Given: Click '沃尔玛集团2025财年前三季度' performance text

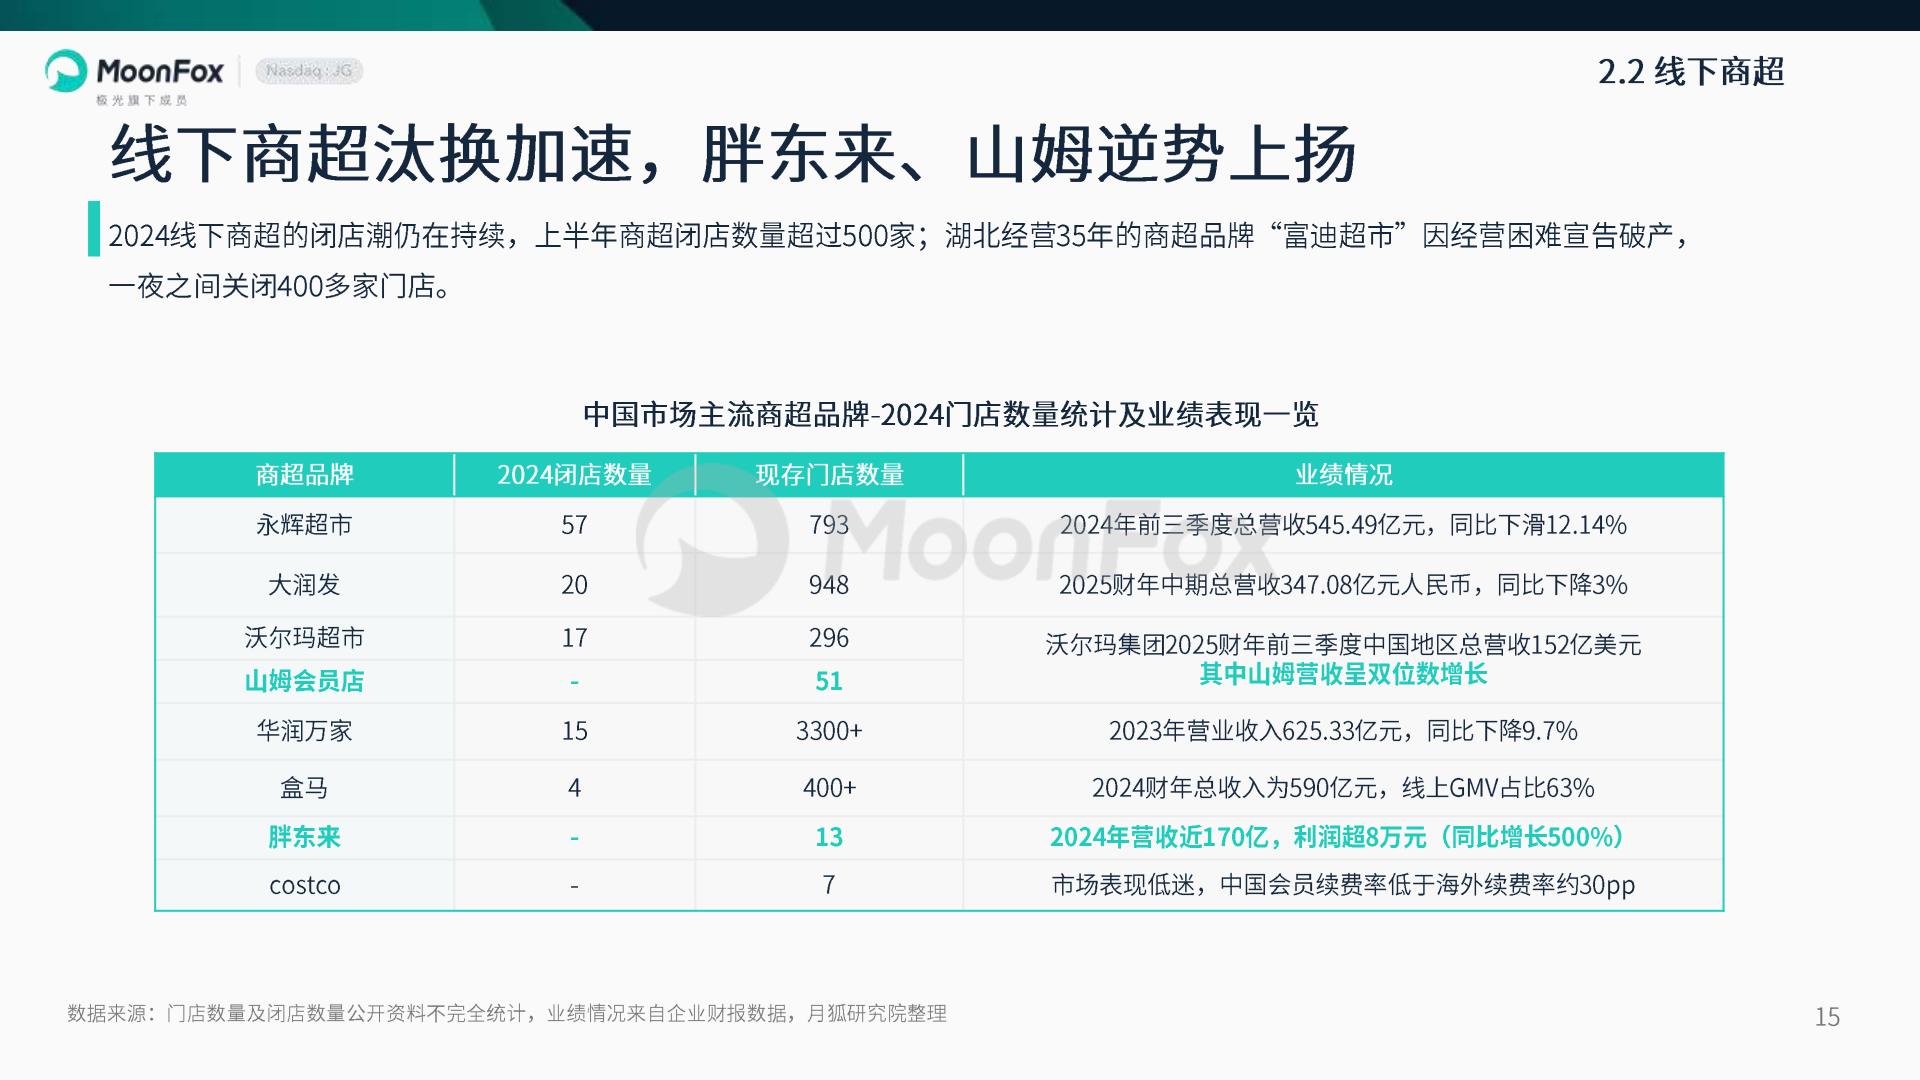Looking at the screenshot, I should point(1343,645).
